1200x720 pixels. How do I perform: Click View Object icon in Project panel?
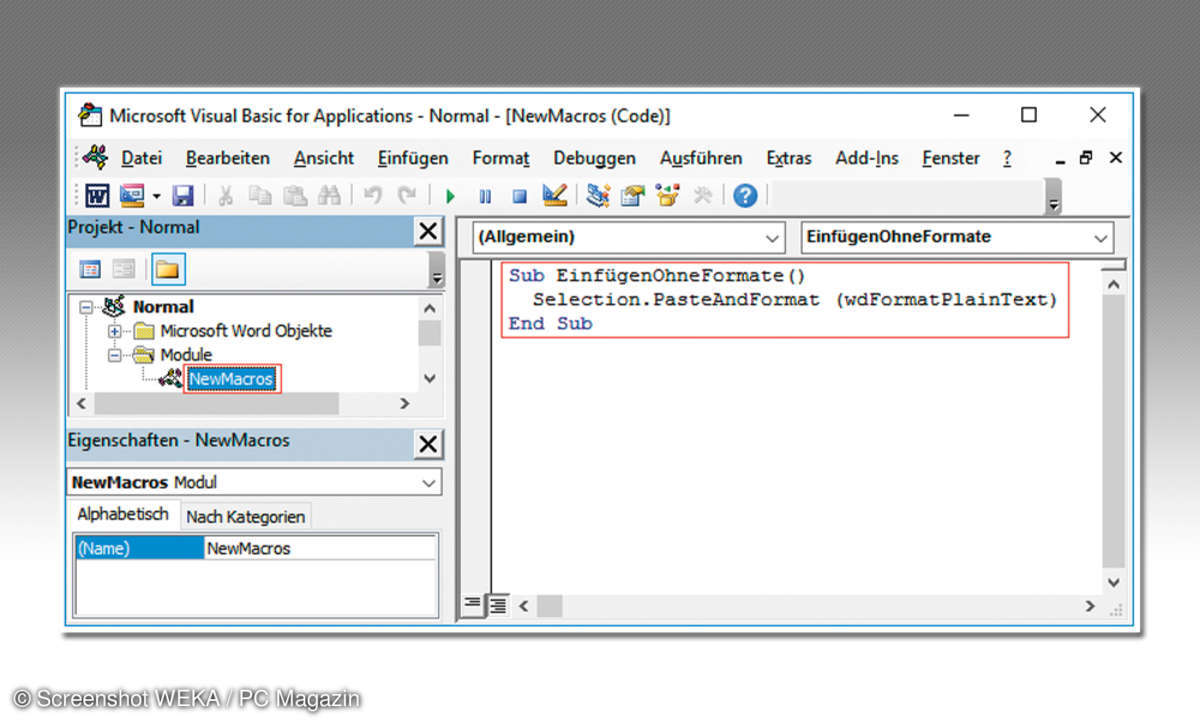[x=124, y=269]
